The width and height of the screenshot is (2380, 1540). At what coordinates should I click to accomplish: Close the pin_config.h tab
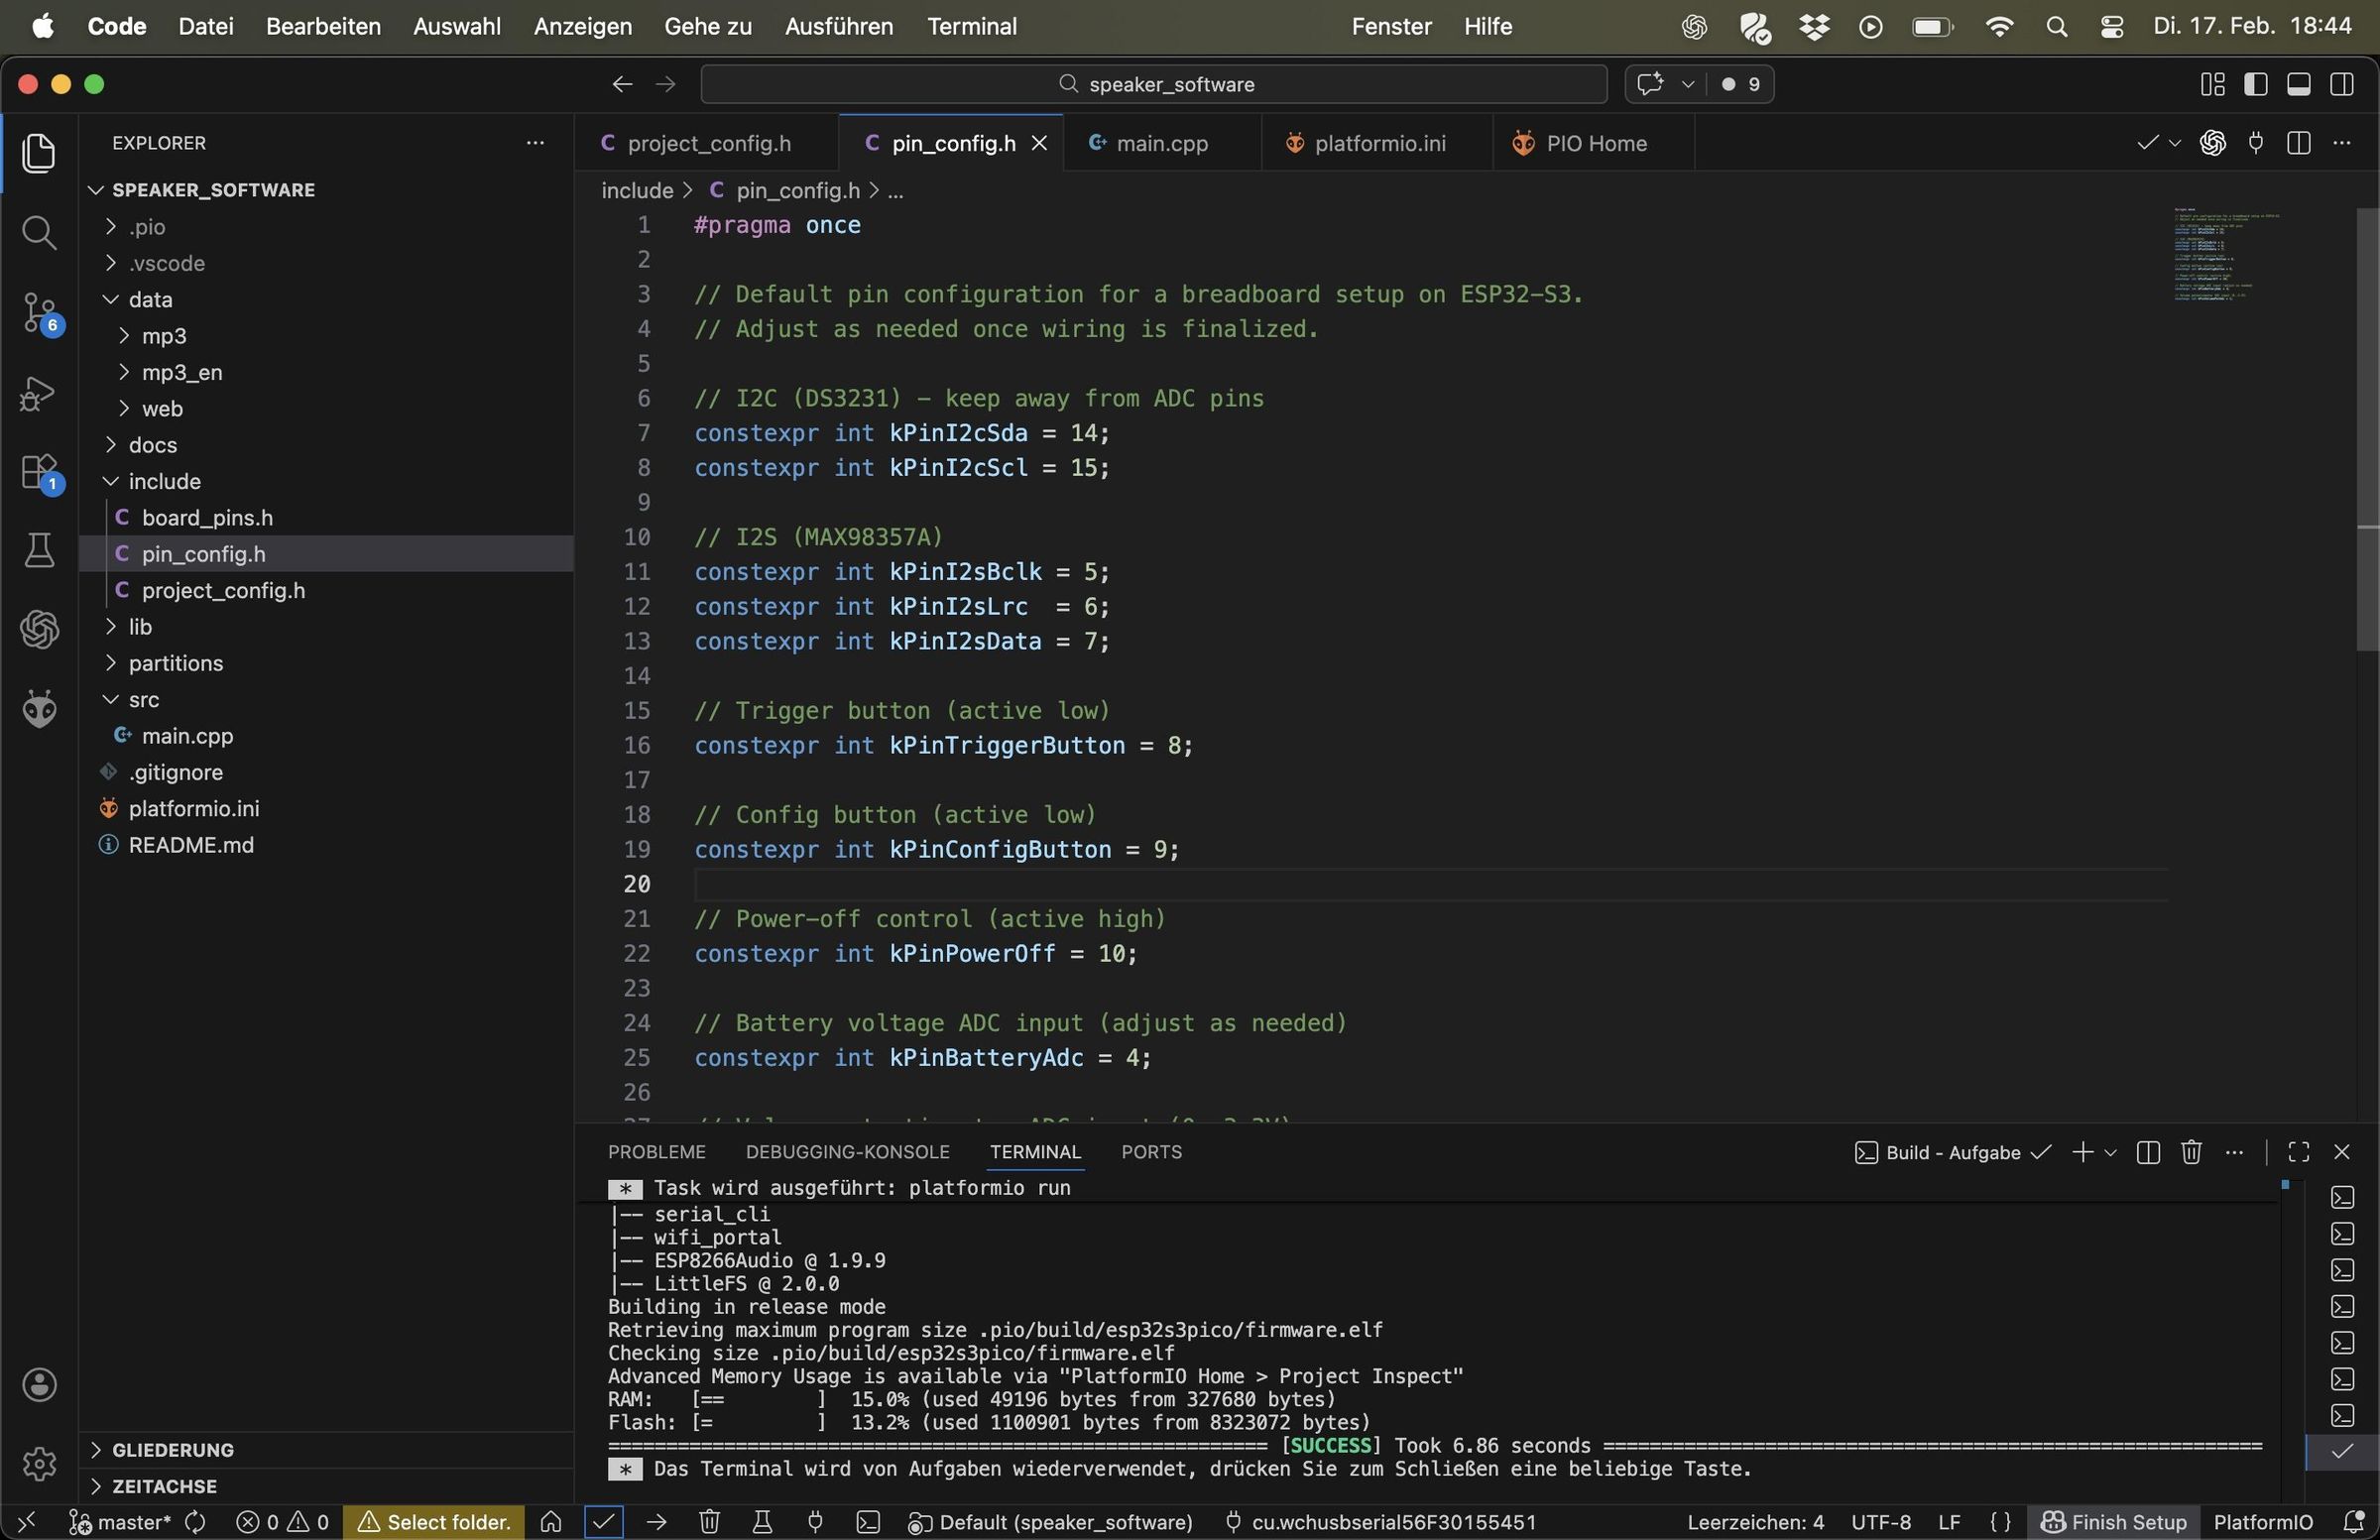1040,143
